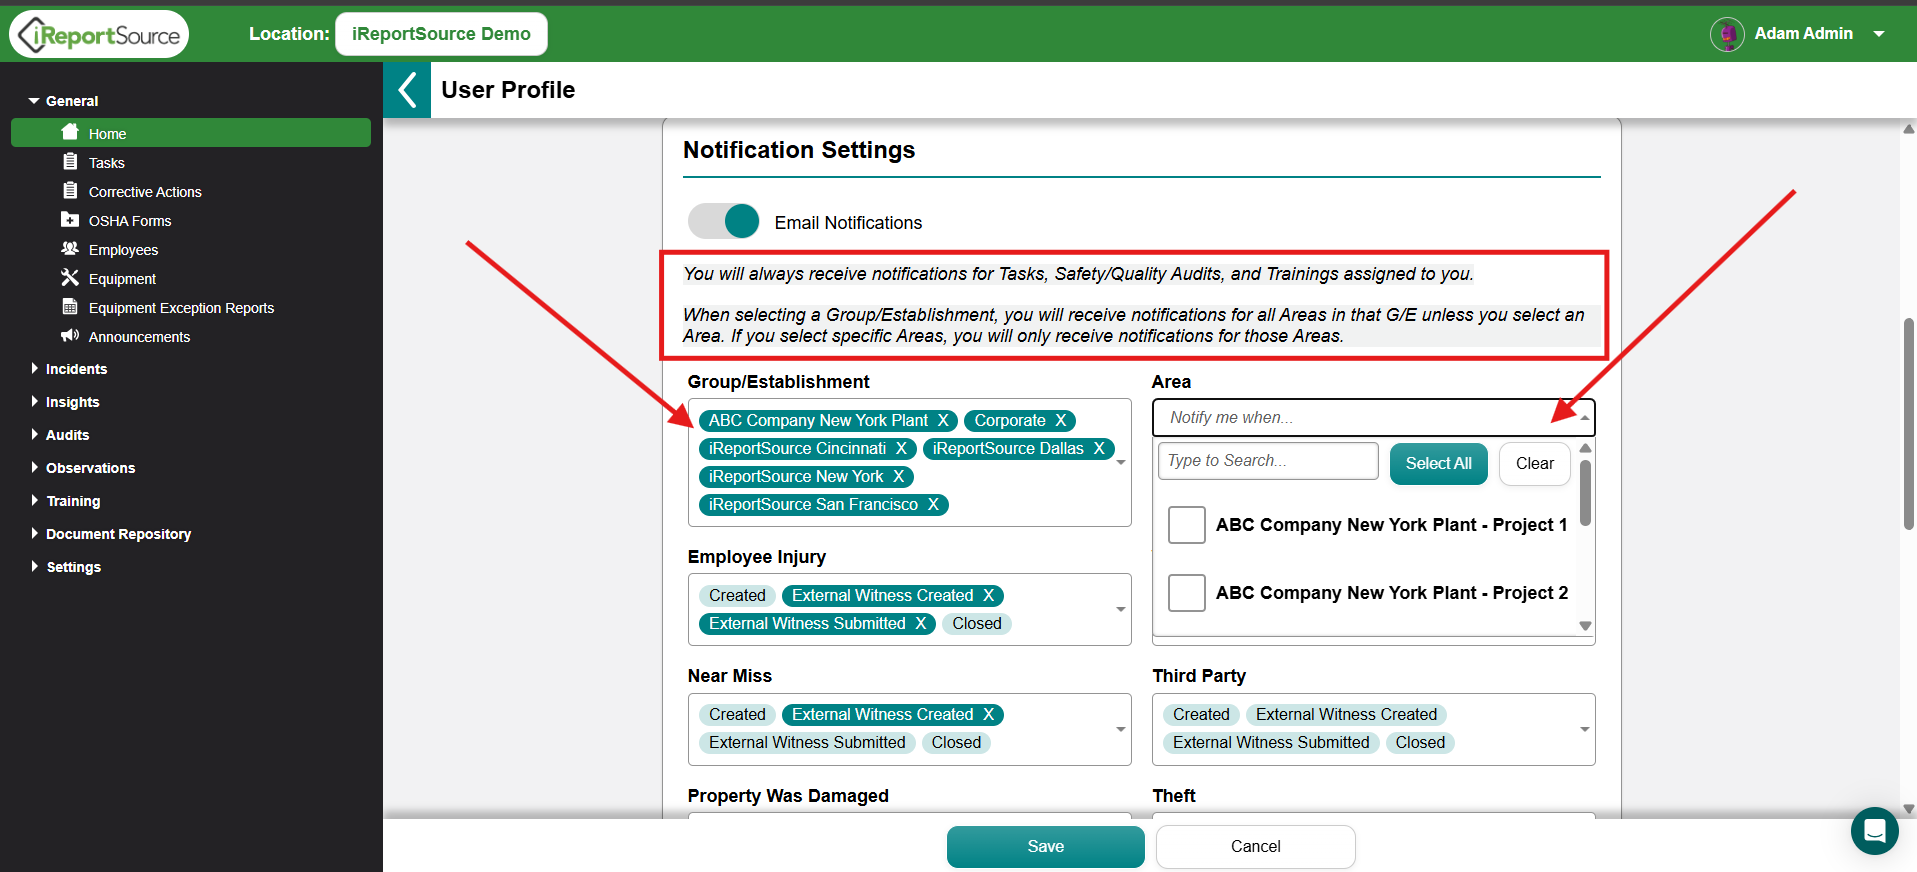Open the Adam Admin user dropdown

1879,34
